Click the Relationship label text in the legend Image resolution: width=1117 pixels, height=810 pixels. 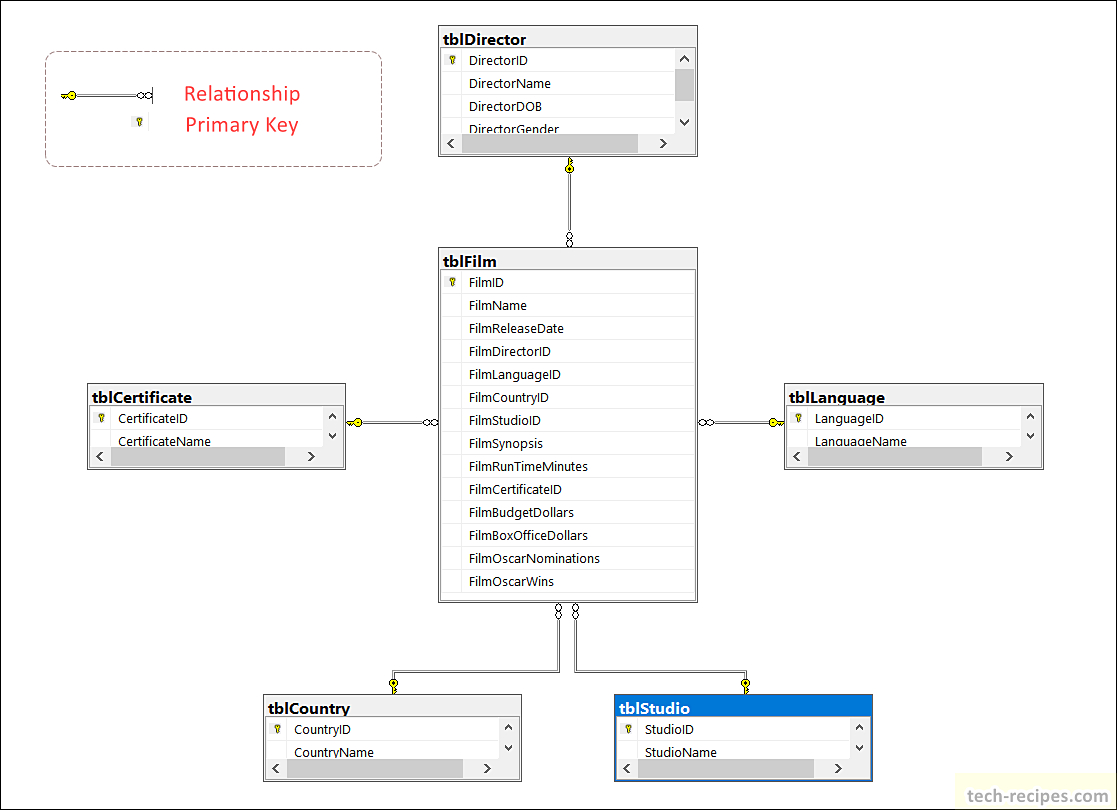click(241, 93)
